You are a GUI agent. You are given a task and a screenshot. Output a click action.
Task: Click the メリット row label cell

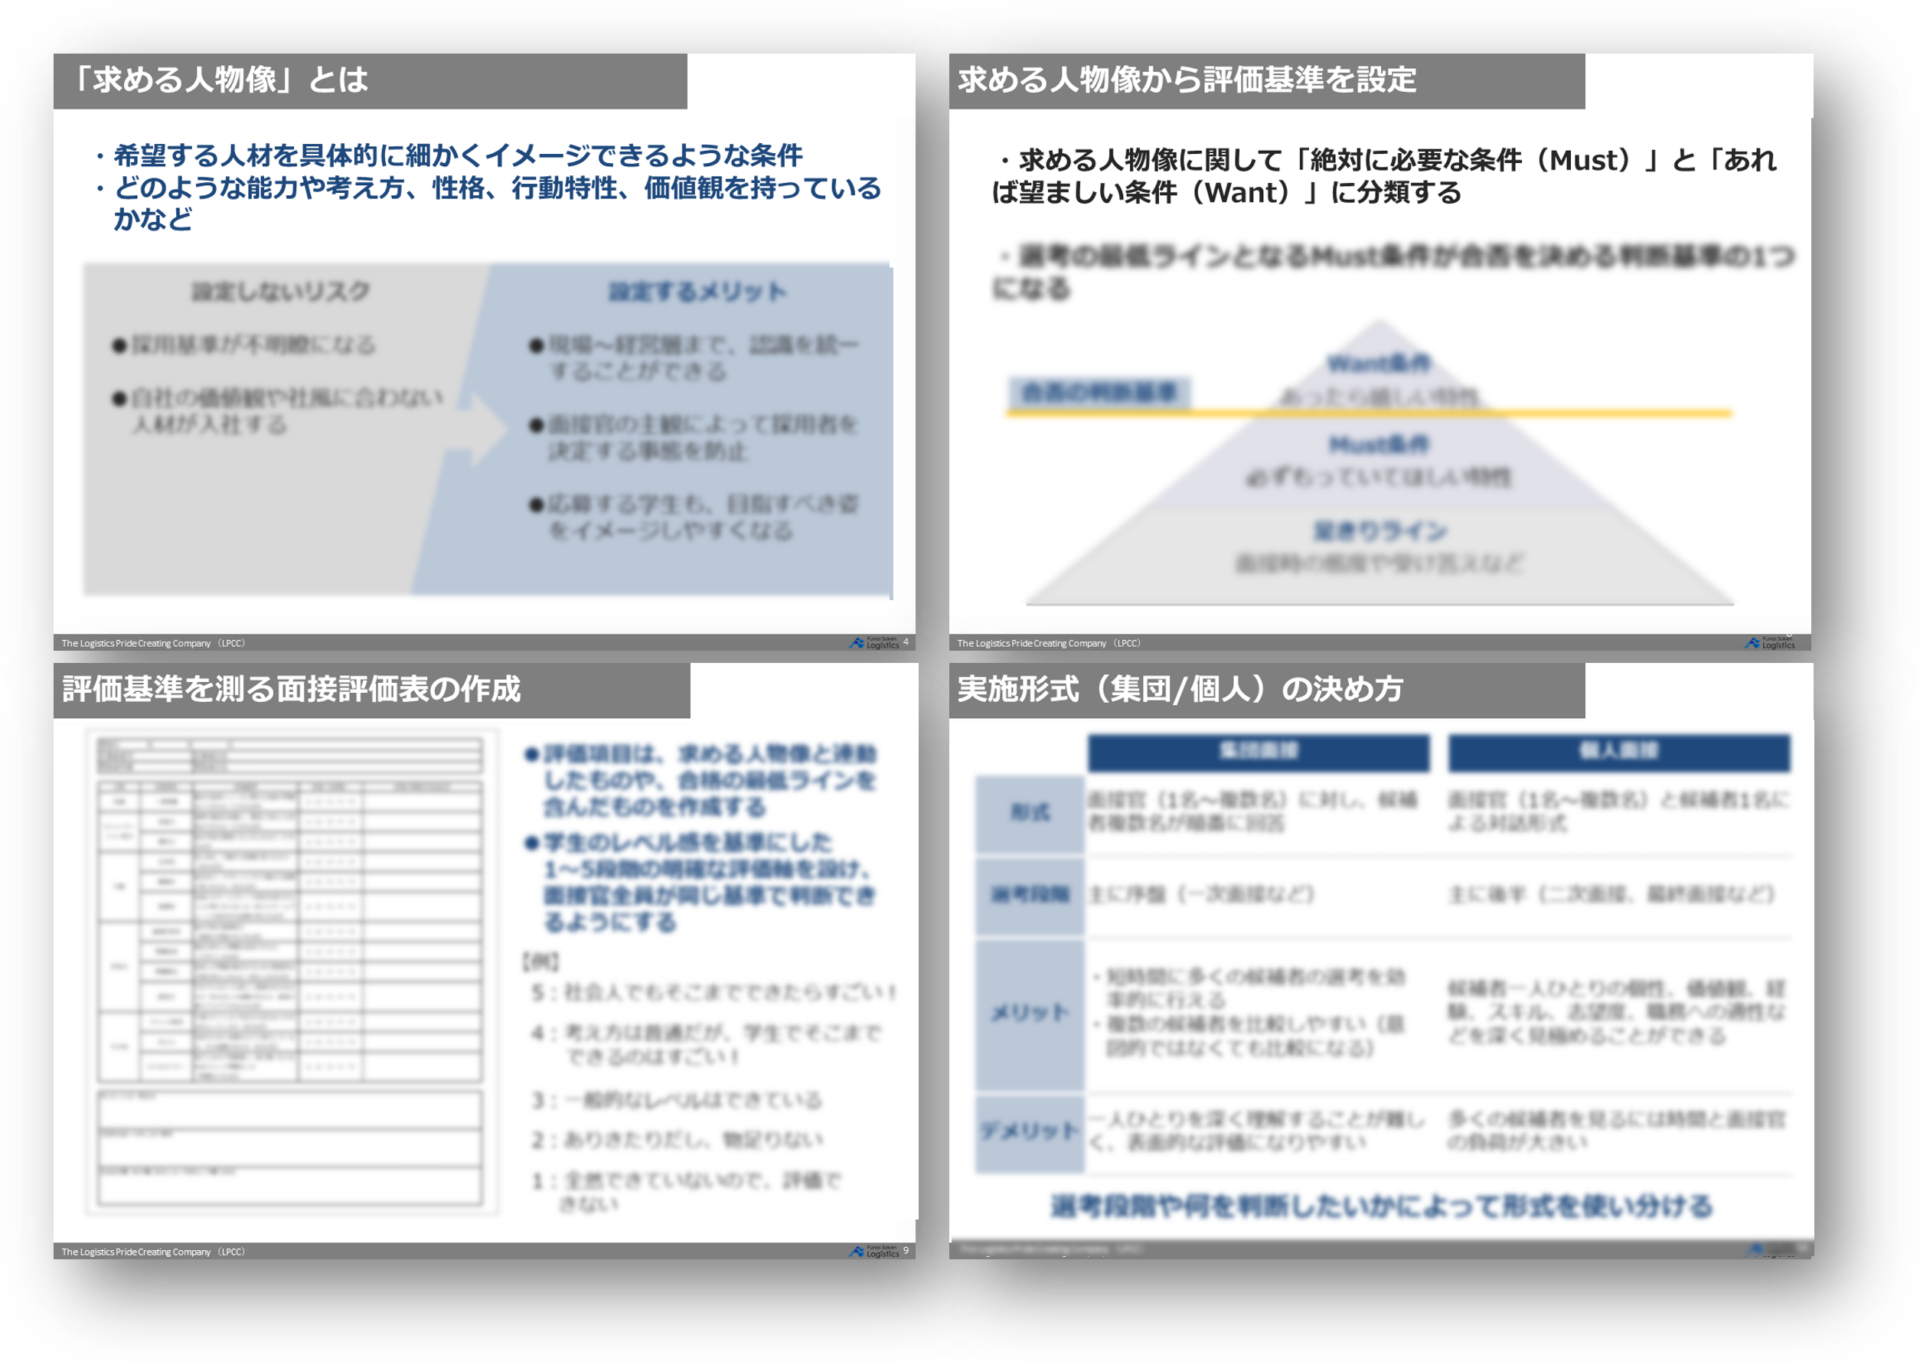[x=1029, y=1013]
